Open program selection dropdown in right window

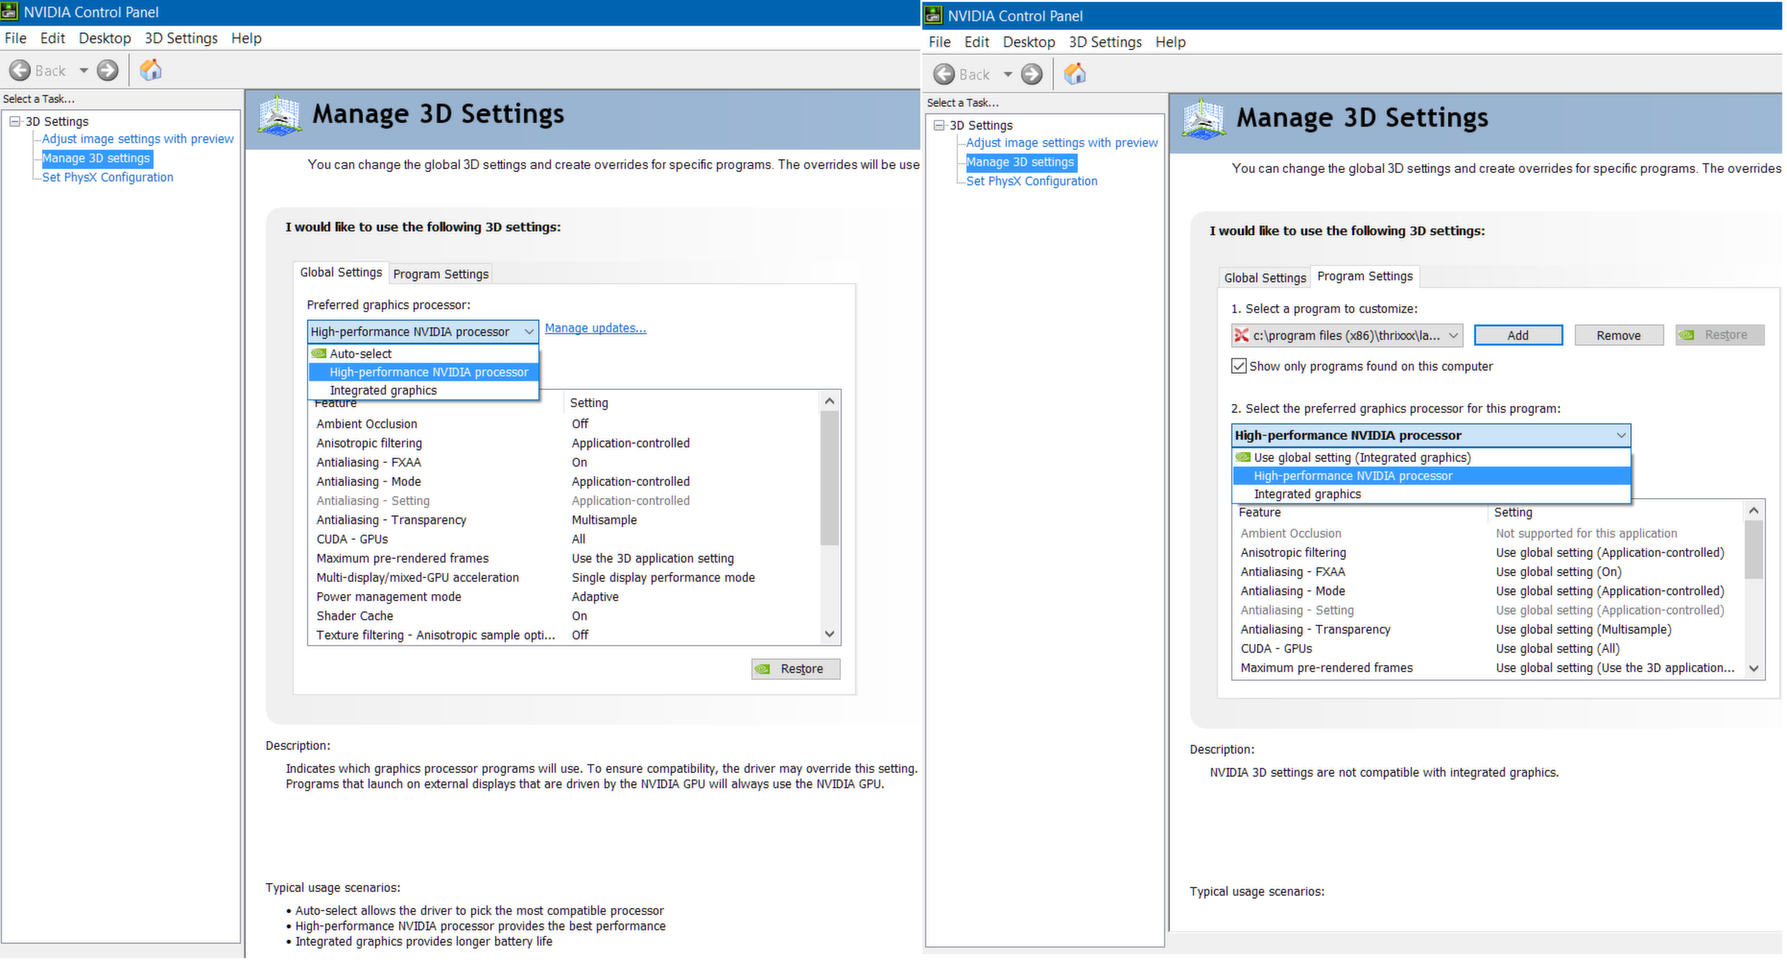pos(1347,336)
